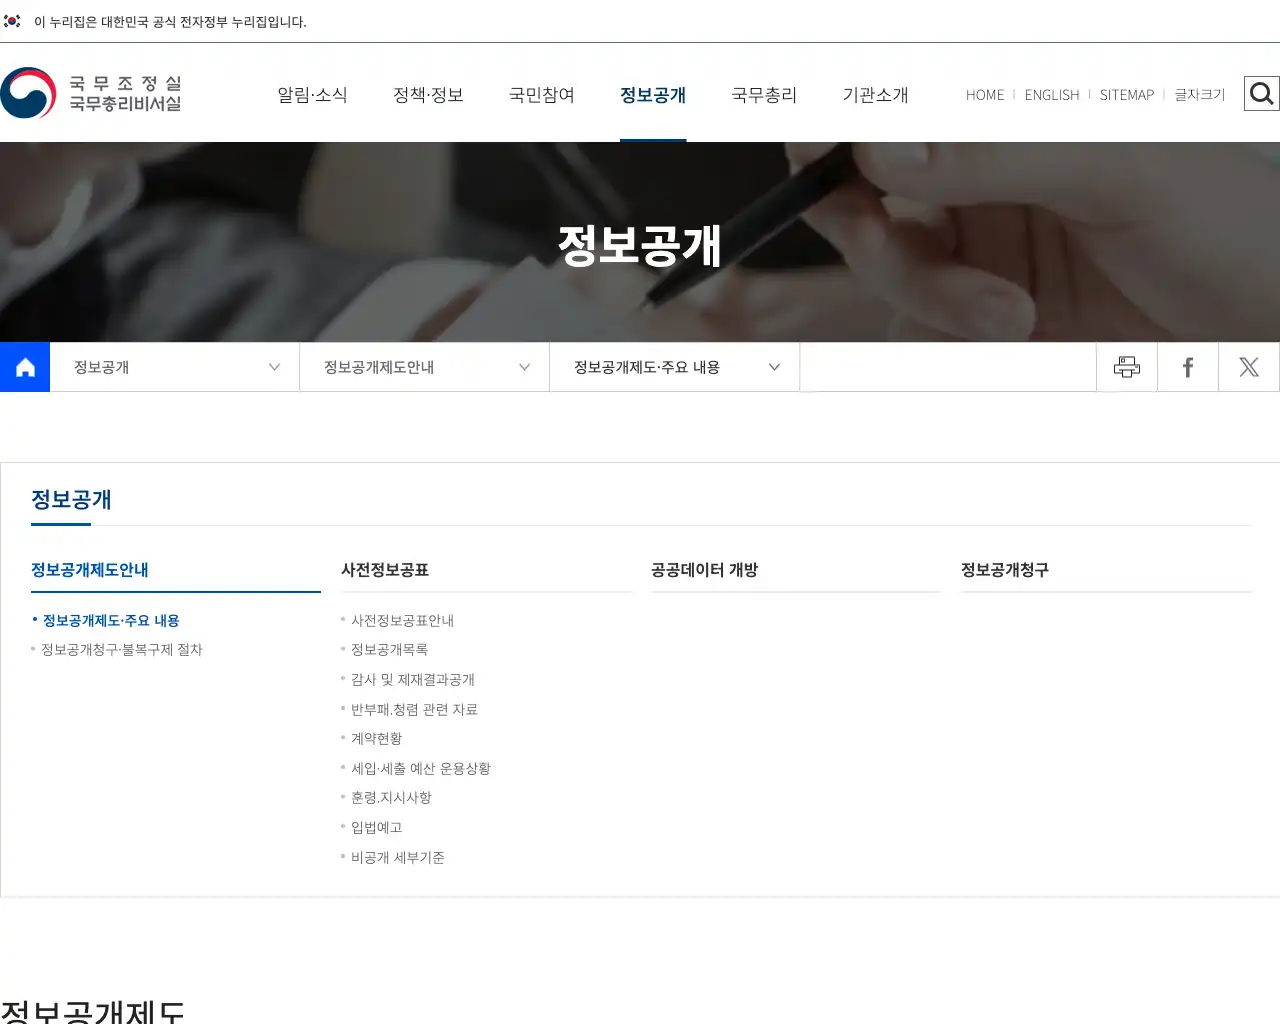Select the 정보공개 main menu item
Screen dimensions: 1280x1024
(x=653, y=95)
